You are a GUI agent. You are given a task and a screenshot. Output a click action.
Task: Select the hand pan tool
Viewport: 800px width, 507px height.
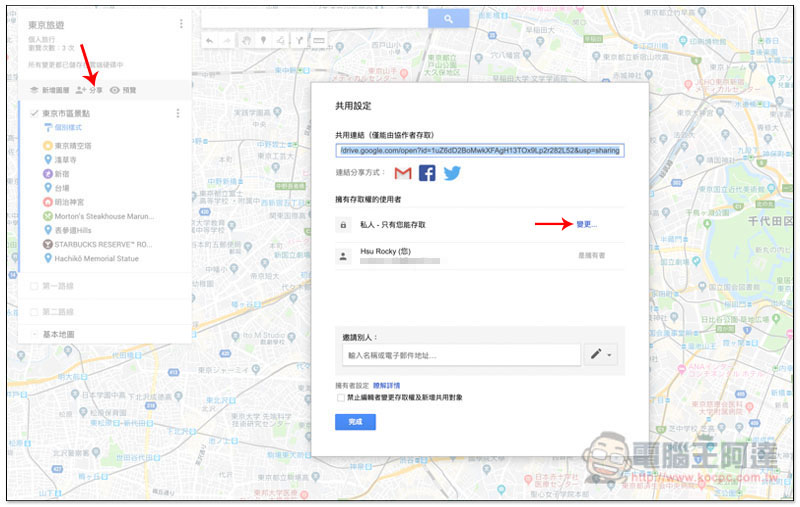[x=246, y=41]
